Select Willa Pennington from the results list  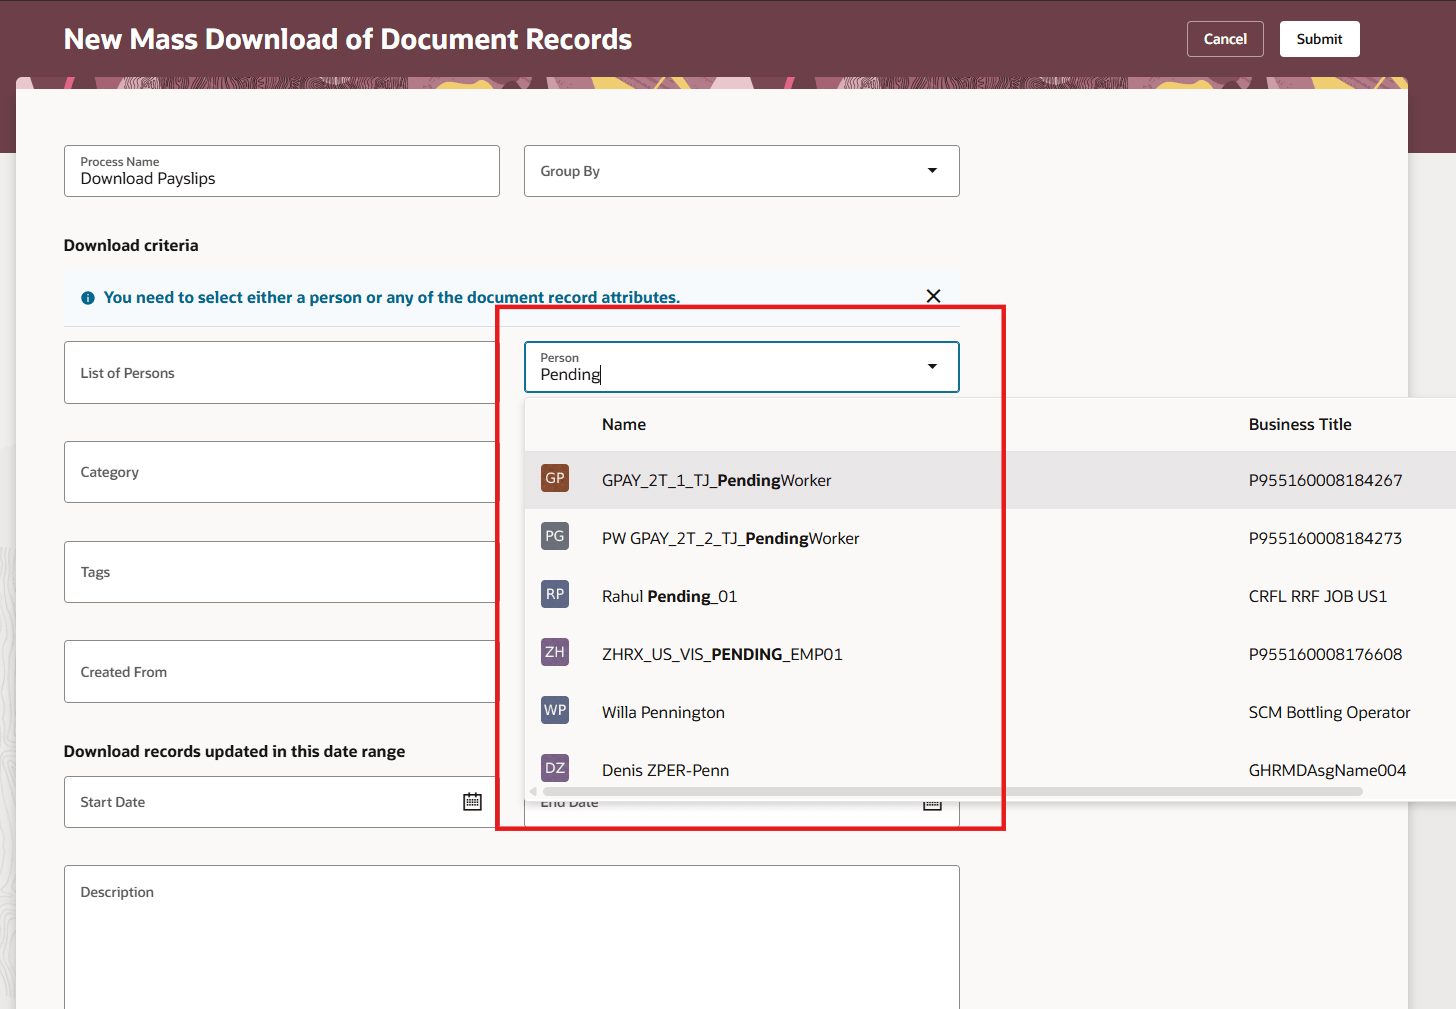[x=663, y=712]
